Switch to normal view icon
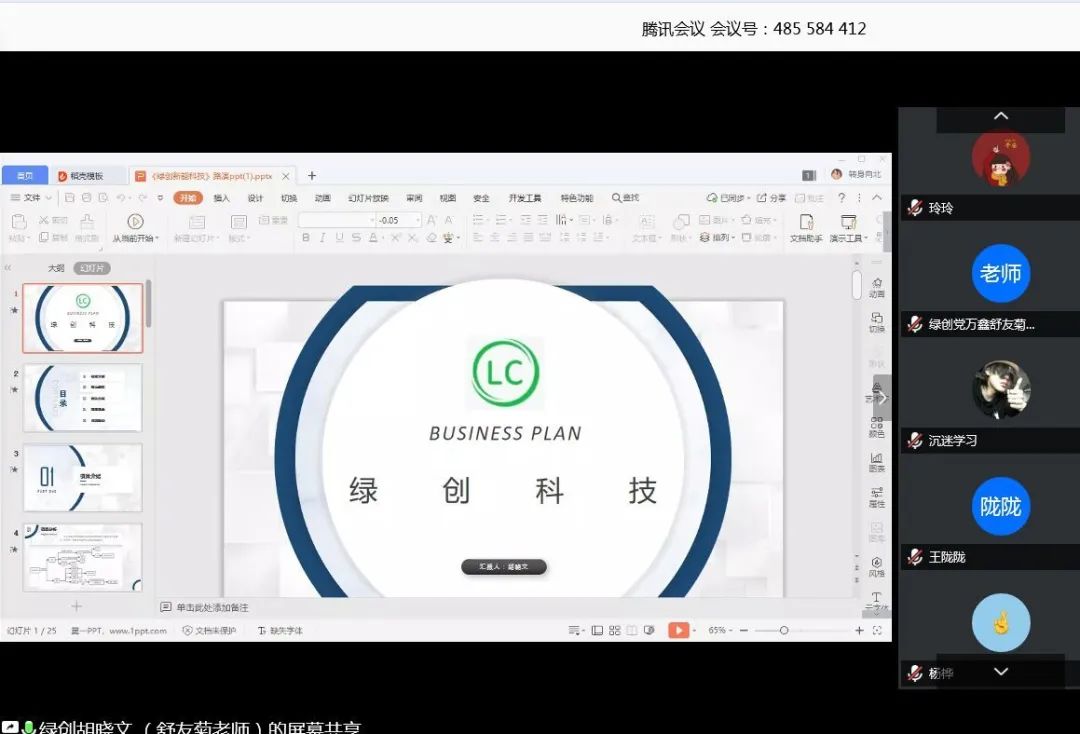1080x734 pixels. click(x=597, y=630)
